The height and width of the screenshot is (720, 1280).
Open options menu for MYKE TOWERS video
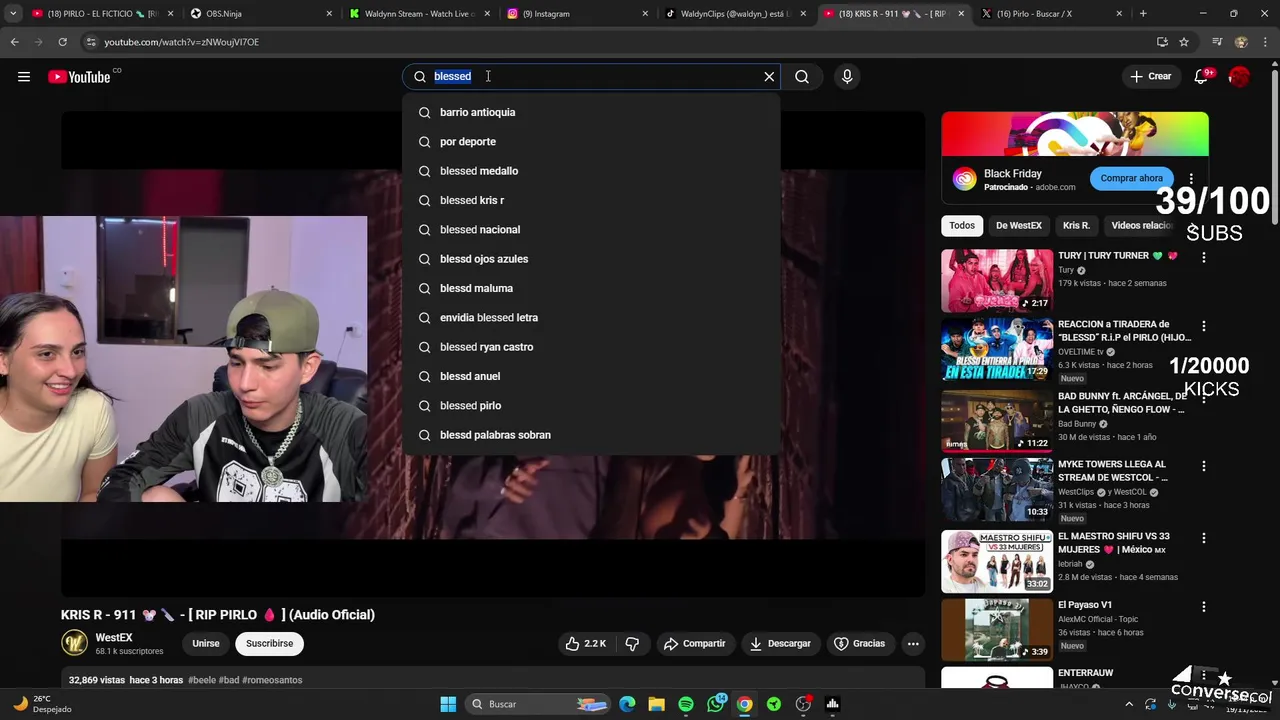1204,467
